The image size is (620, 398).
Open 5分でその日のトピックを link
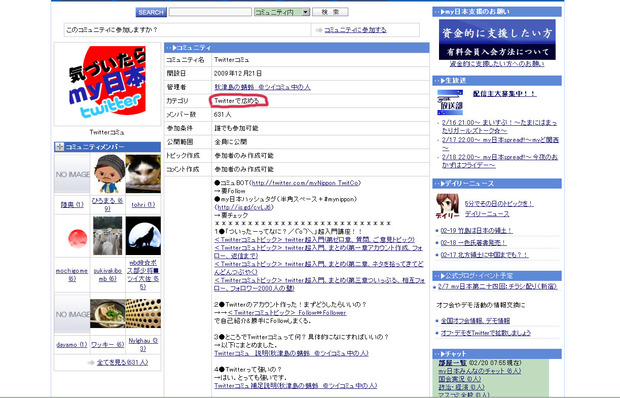click(x=499, y=204)
